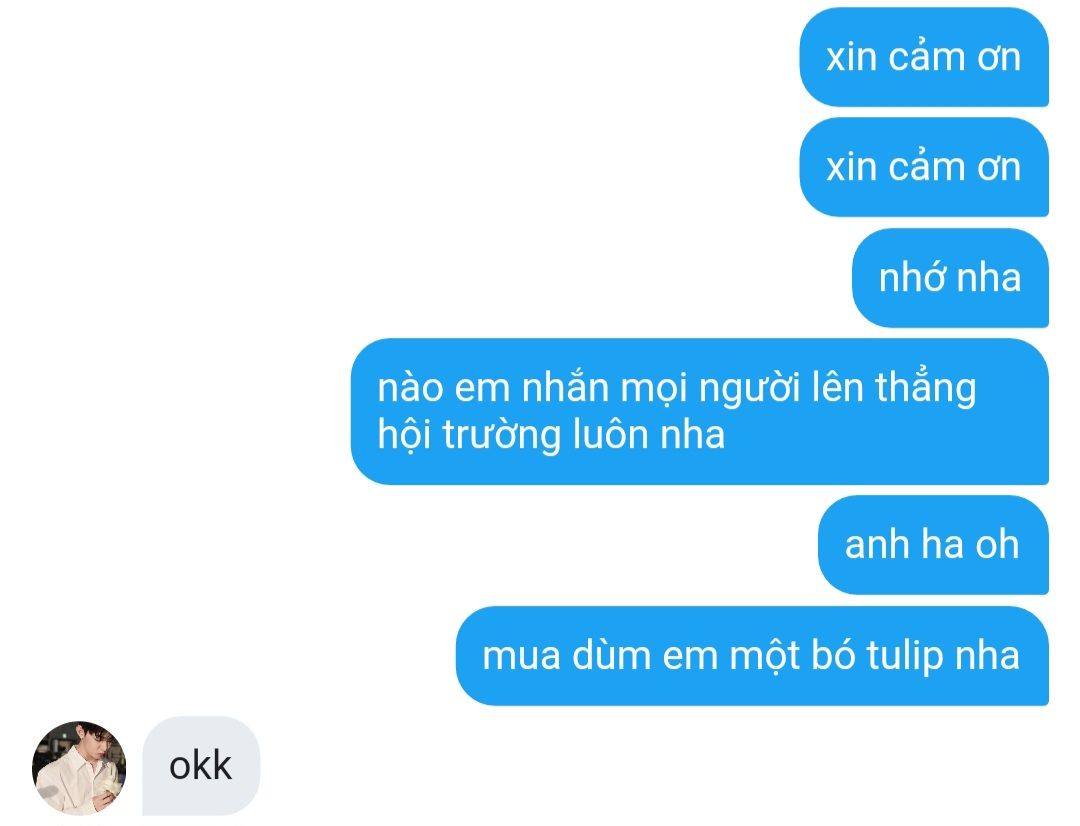The width and height of the screenshot is (1080, 826).
Task: Select the 'anh ha oh' message bubble
Action: tap(933, 544)
